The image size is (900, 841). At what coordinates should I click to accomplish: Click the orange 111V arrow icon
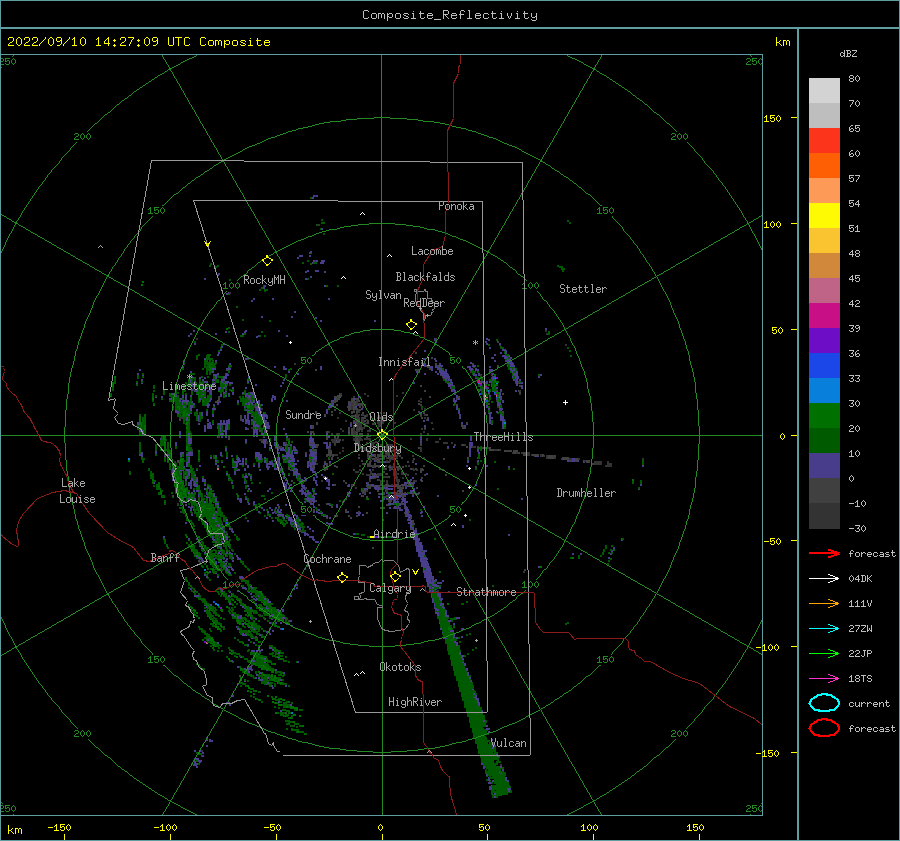824,603
